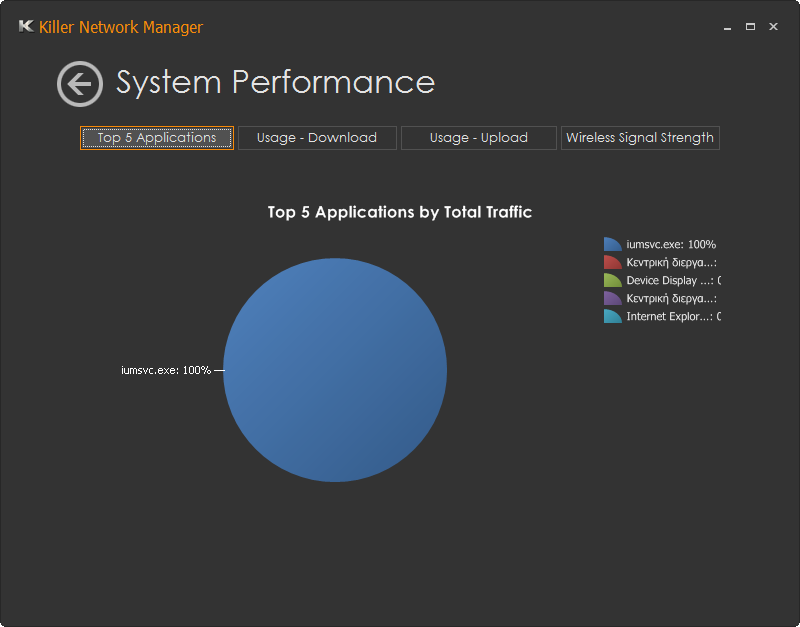Click the legend text 'iumsvc.exe: 100%'
800x627 pixels.
click(x=671, y=244)
